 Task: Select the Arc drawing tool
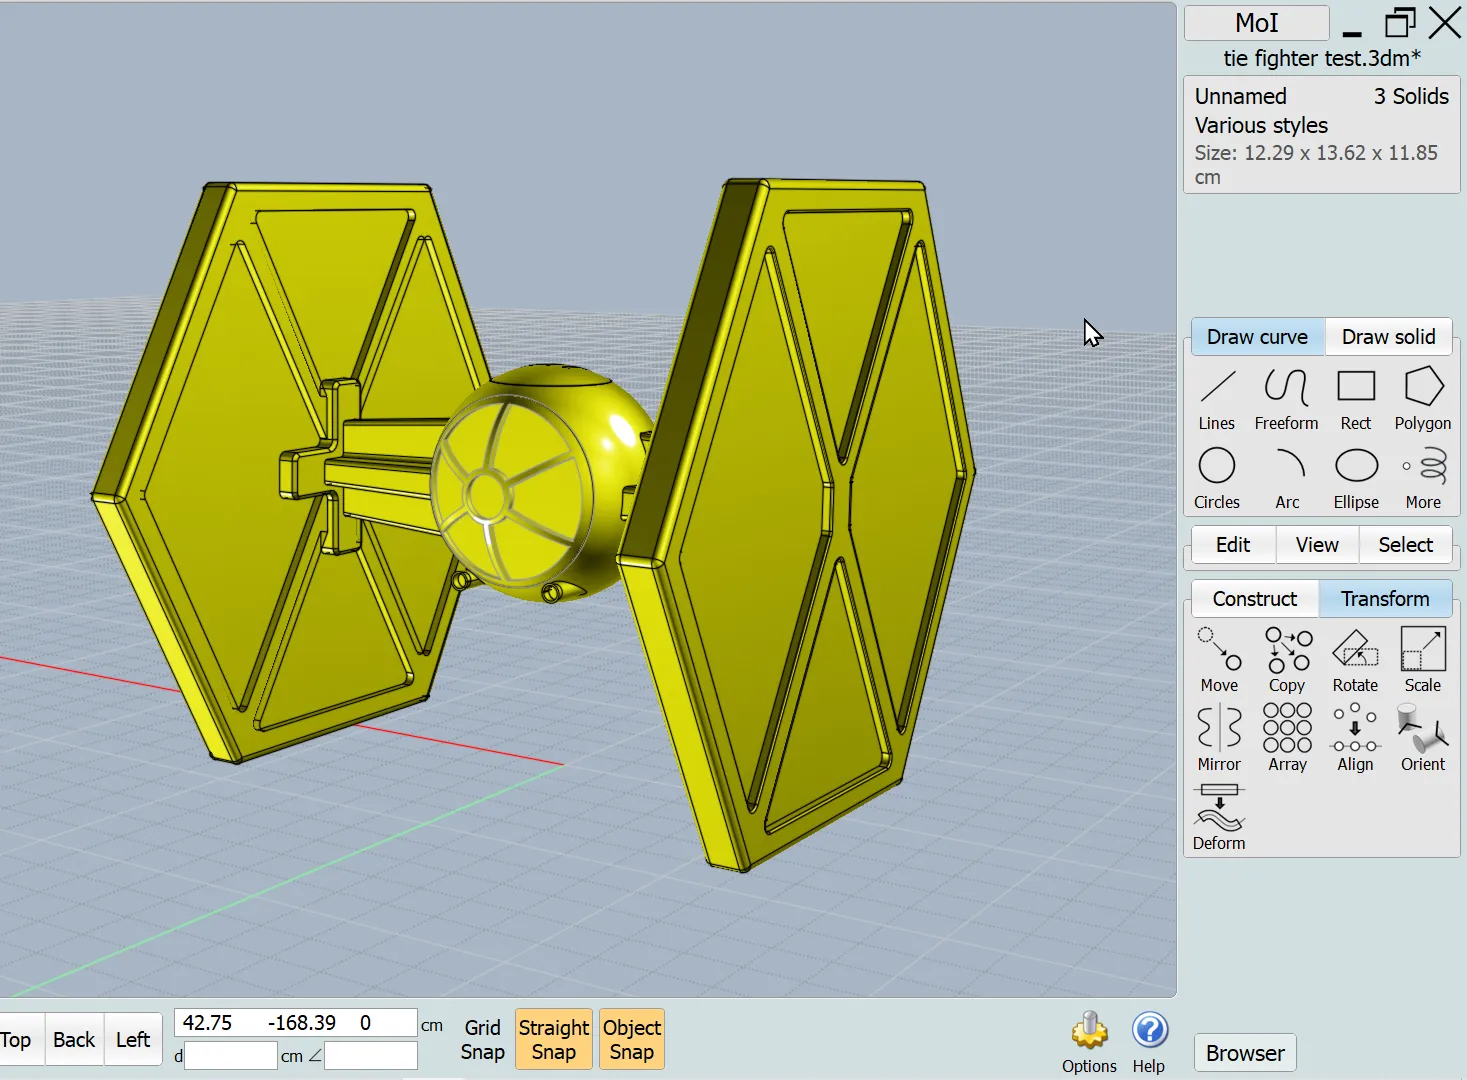[x=1288, y=477]
